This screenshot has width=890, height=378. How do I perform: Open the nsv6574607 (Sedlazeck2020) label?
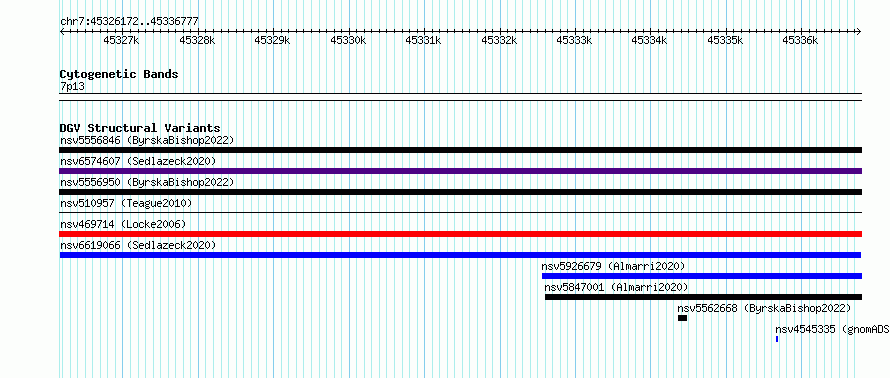pyautogui.click(x=138, y=161)
